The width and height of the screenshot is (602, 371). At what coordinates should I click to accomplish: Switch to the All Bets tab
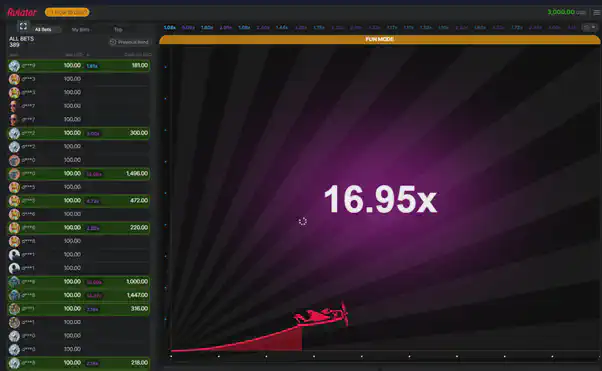pos(43,30)
